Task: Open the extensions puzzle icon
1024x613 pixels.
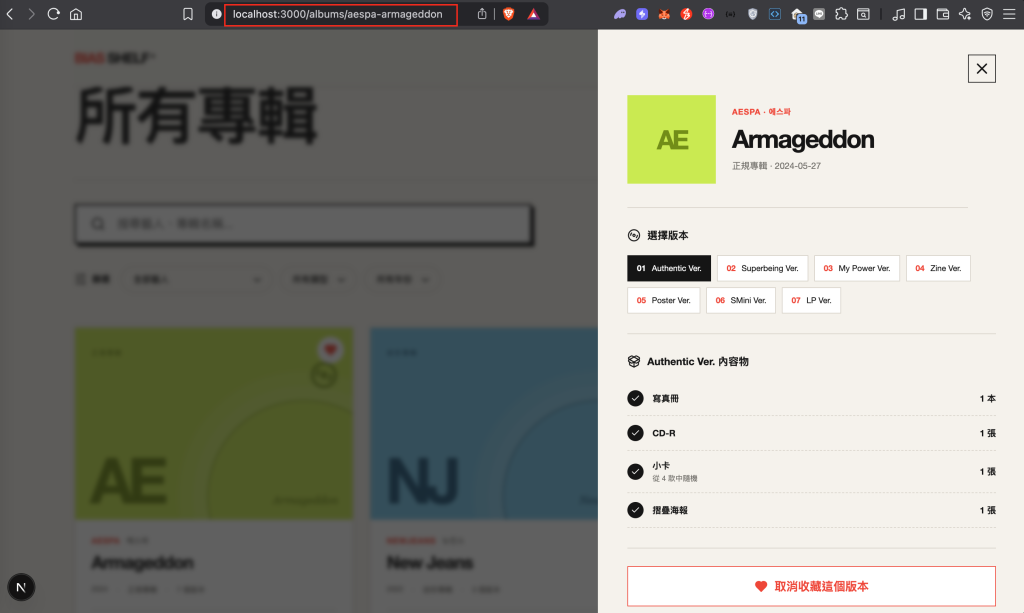Action: click(x=841, y=14)
